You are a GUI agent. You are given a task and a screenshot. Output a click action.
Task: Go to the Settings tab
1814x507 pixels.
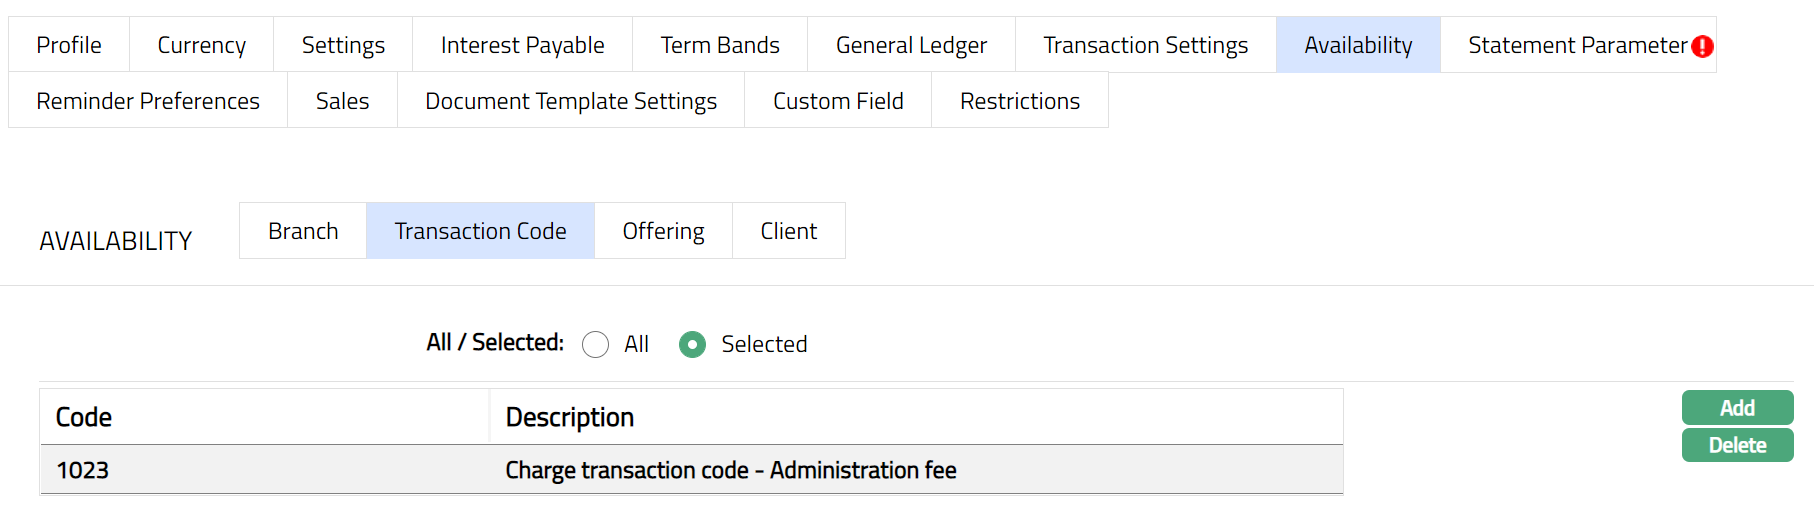coord(343,45)
